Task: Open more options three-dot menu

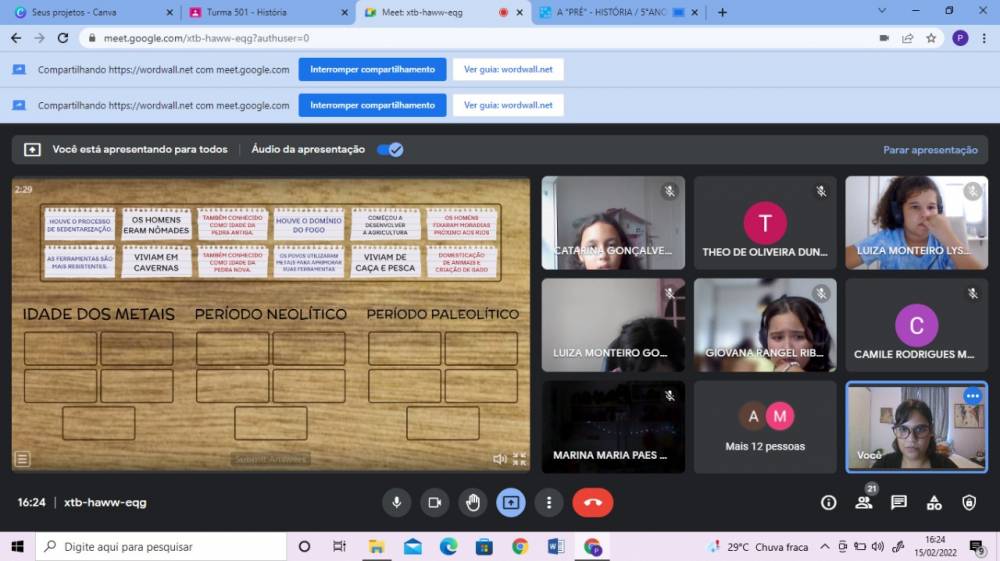Action: pos(548,502)
